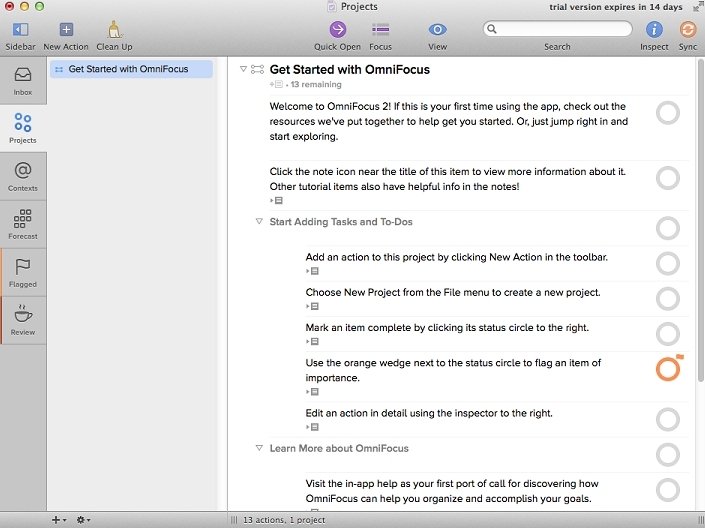Open the plus add menu at bottom
This screenshot has width=705, height=528.
pos(59,520)
